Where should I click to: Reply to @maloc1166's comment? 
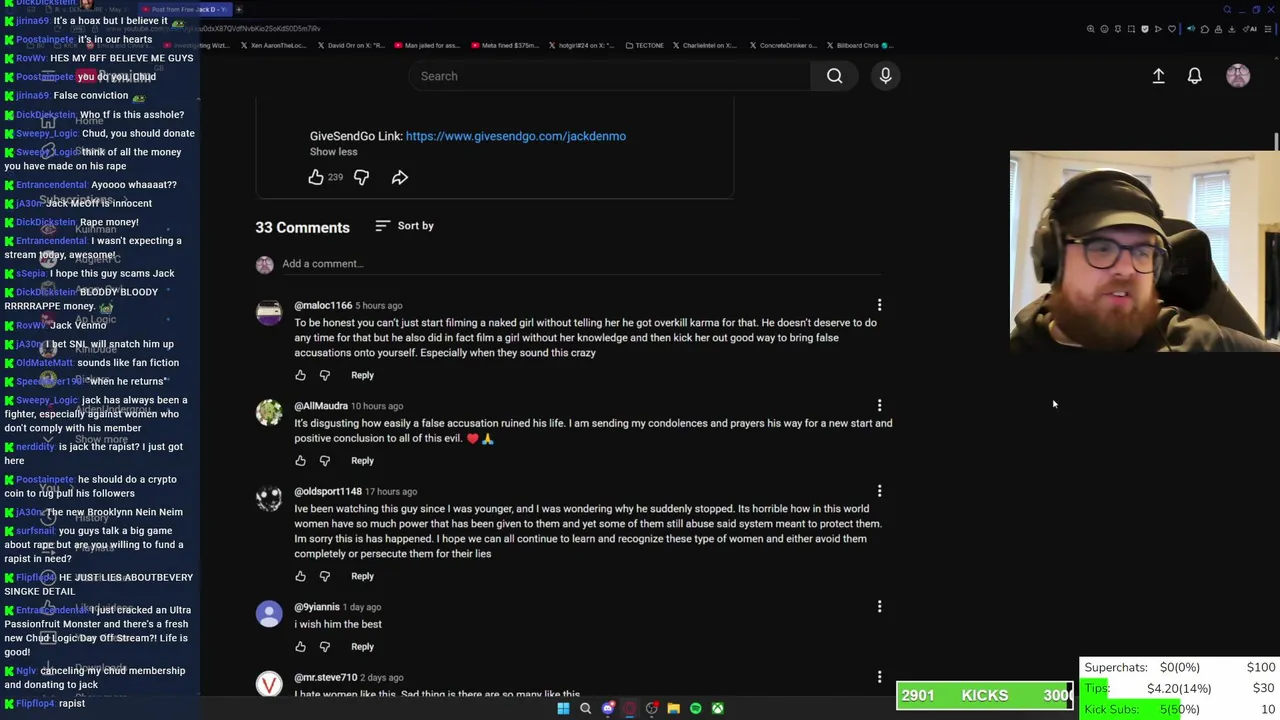point(362,375)
